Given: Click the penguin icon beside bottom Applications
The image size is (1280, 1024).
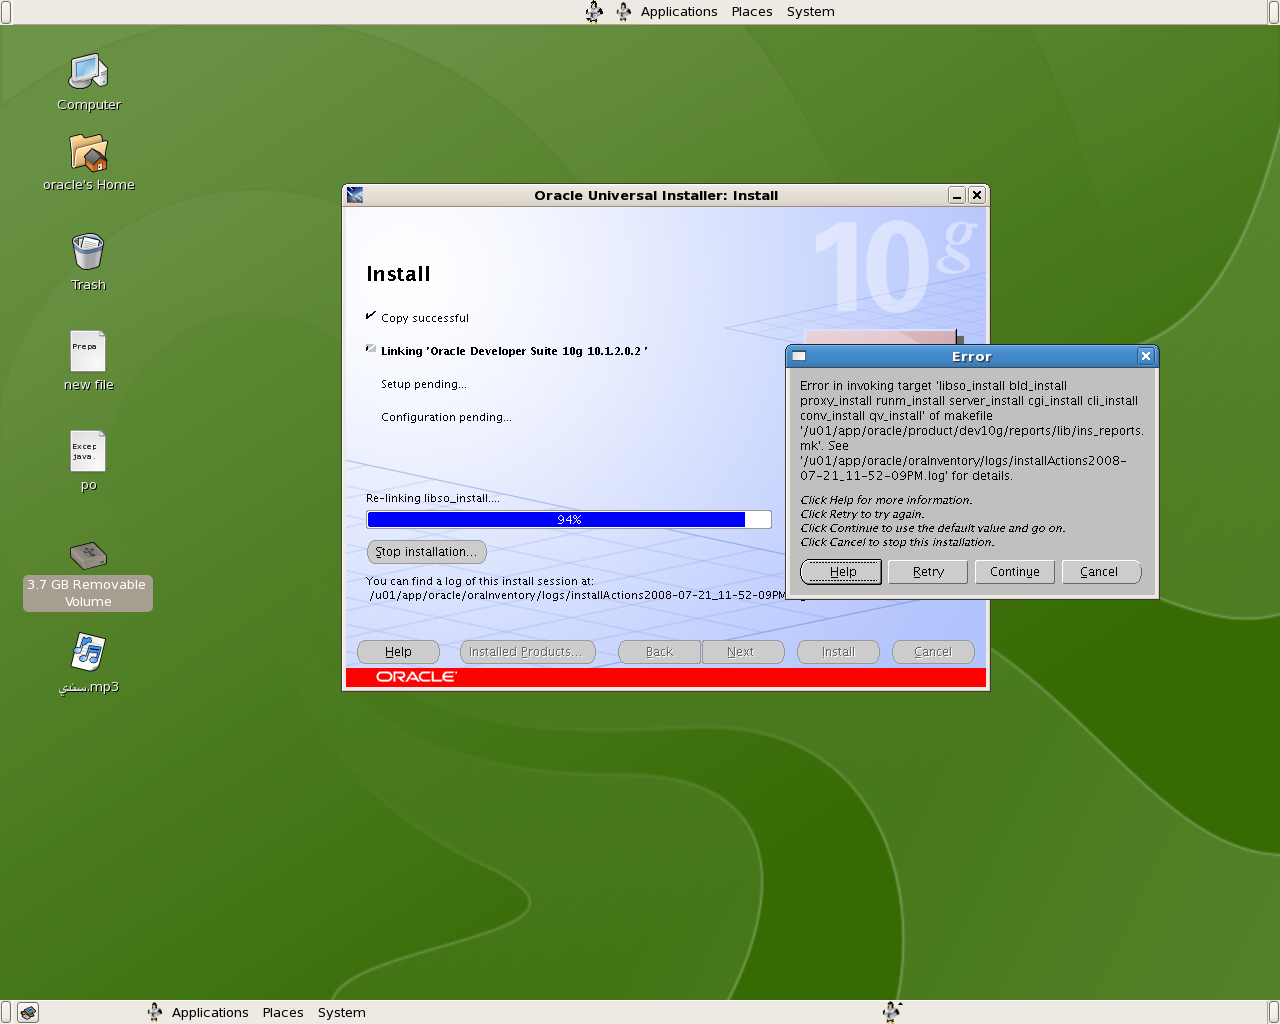Looking at the screenshot, I should 155,1012.
